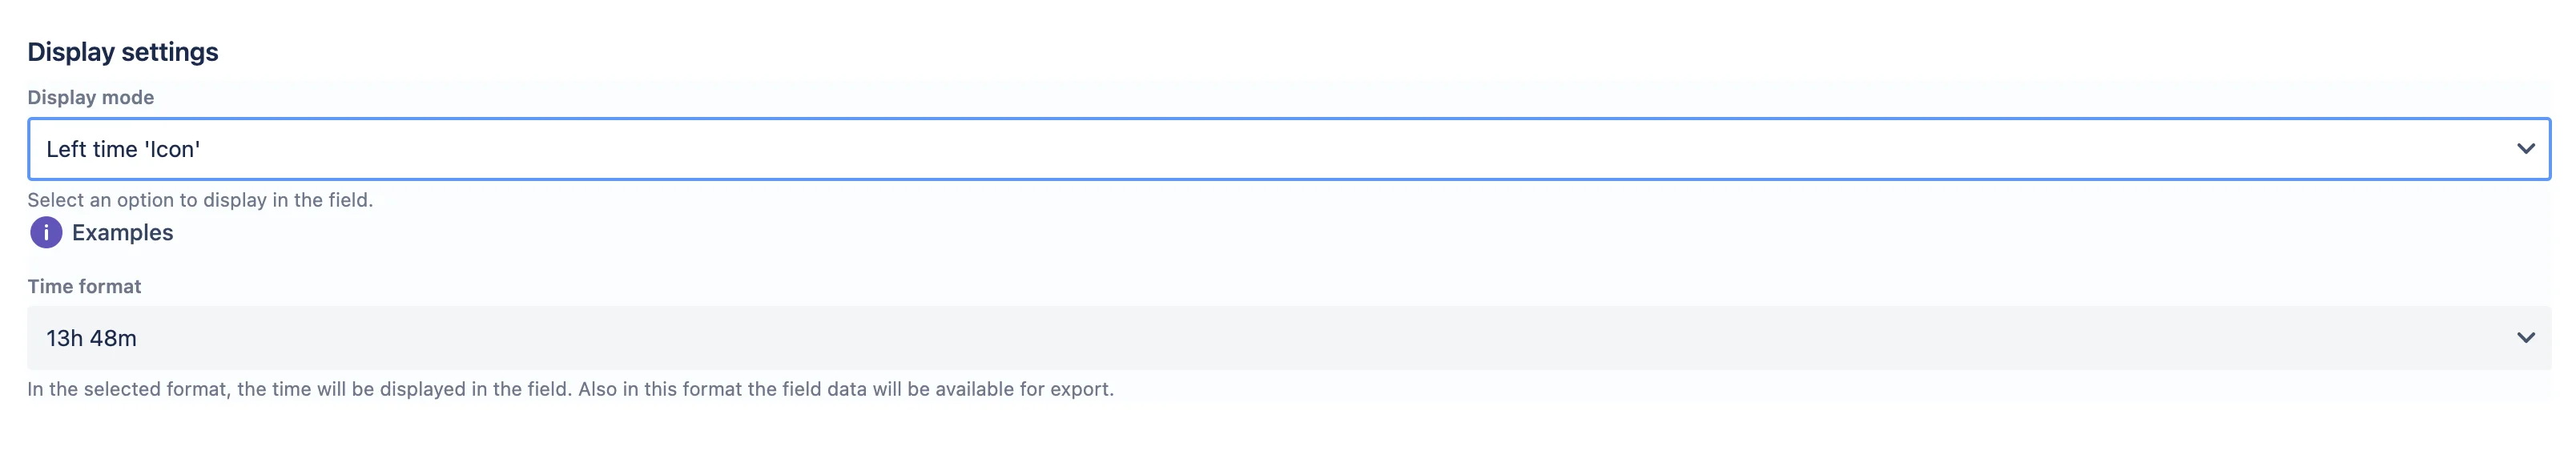Open the Examples link
Image resolution: width=2576 pixels, height=455 pixels.
pyautogui.click(x=122, y=232)
